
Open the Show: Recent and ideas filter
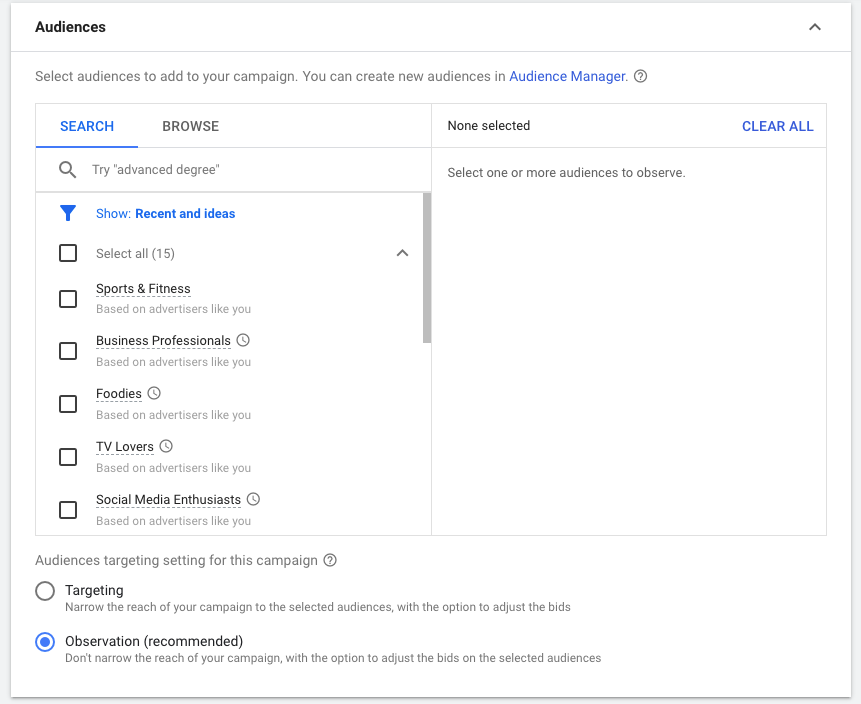(x=166, y=213)
